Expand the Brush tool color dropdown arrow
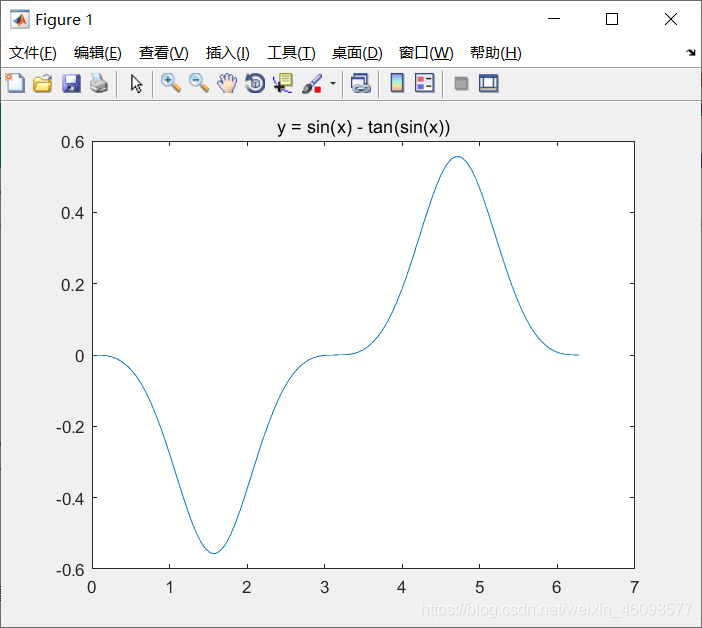 (x=332, y=84)
